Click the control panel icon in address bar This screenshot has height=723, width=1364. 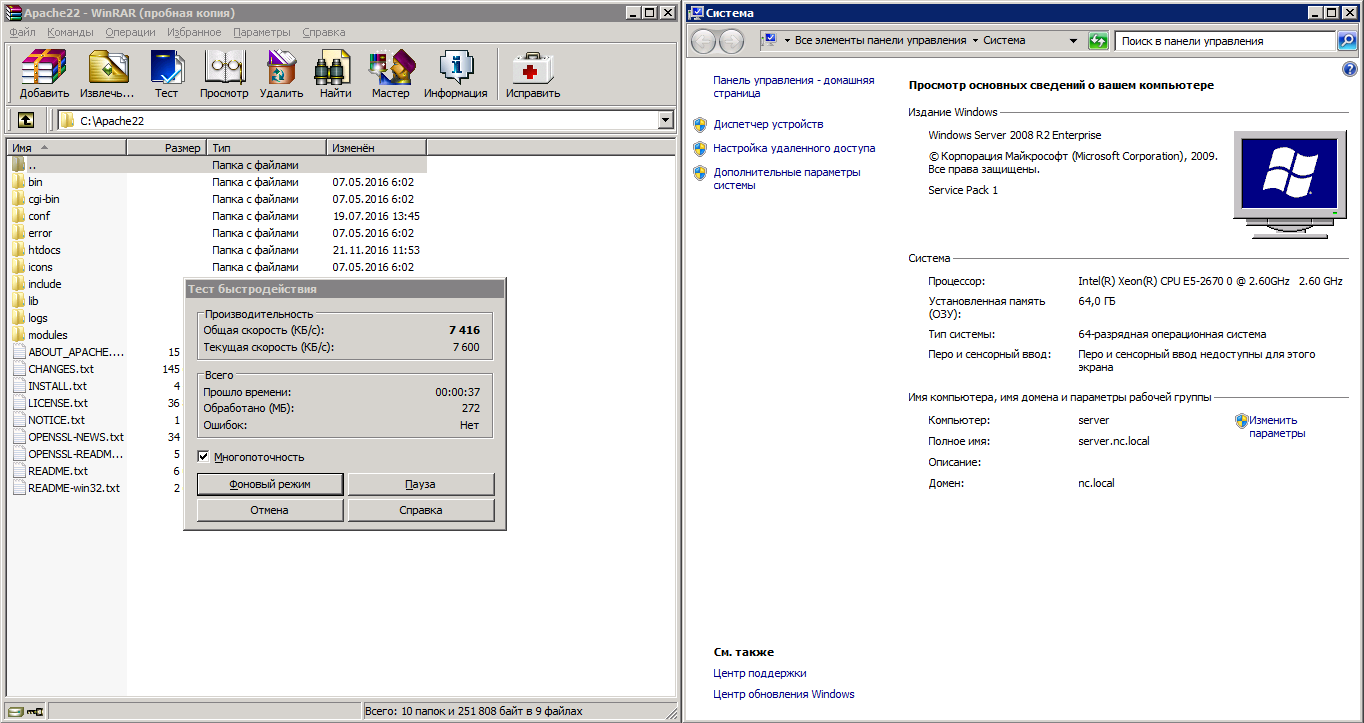coord(770,41)
